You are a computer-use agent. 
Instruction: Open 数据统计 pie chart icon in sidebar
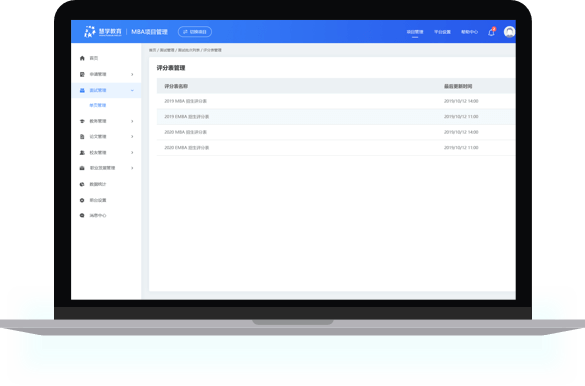tap(82, 184)
